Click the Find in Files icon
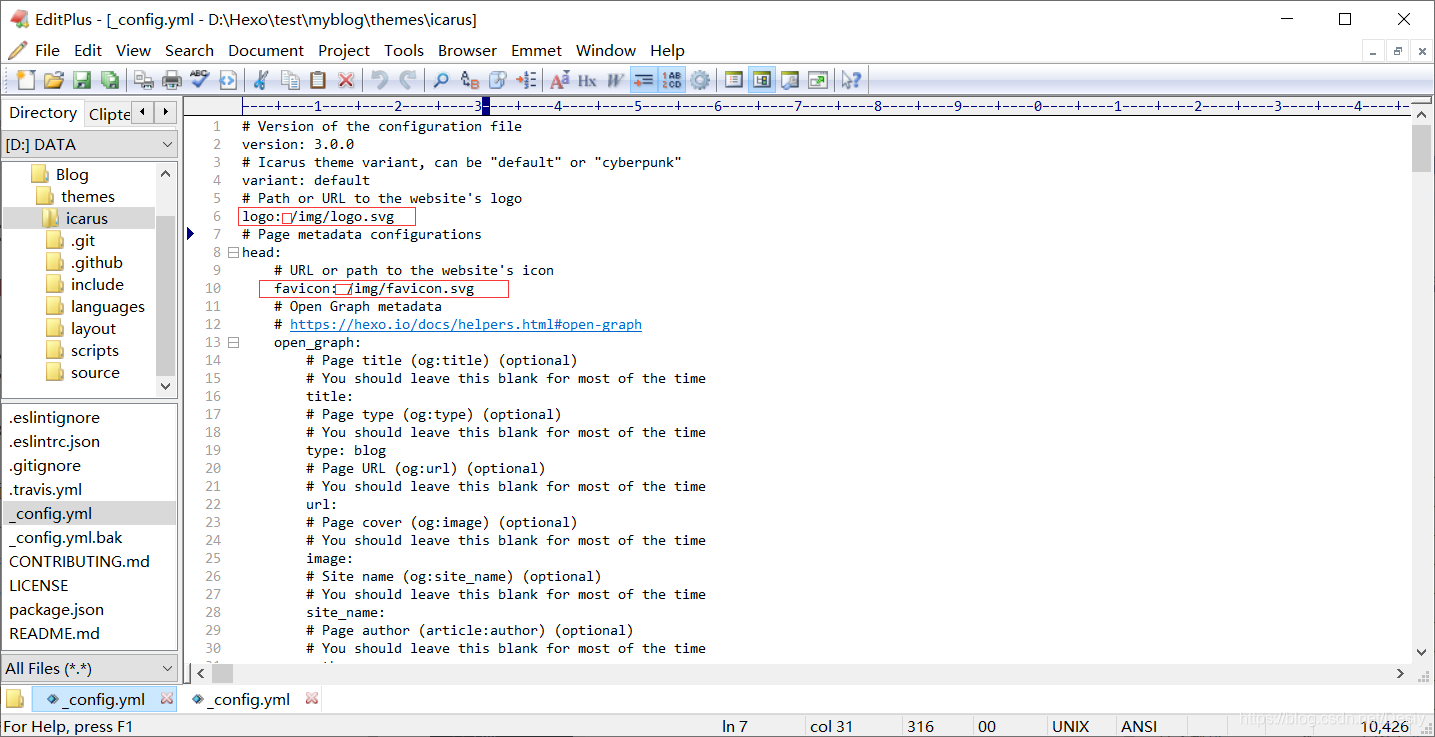Image resolution: width=1435 pixels, height=737 pixels. (x=497, y=80)
